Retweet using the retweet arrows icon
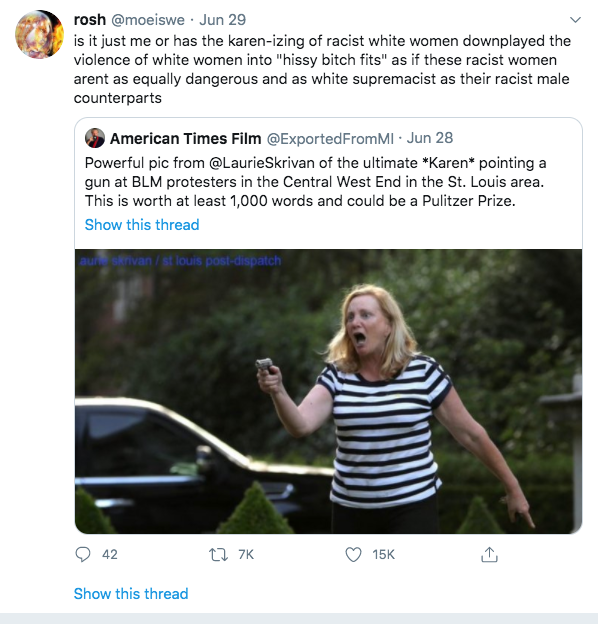Viewport: 598px width, 635px height. pyautogui.click(x=218, y=554)
